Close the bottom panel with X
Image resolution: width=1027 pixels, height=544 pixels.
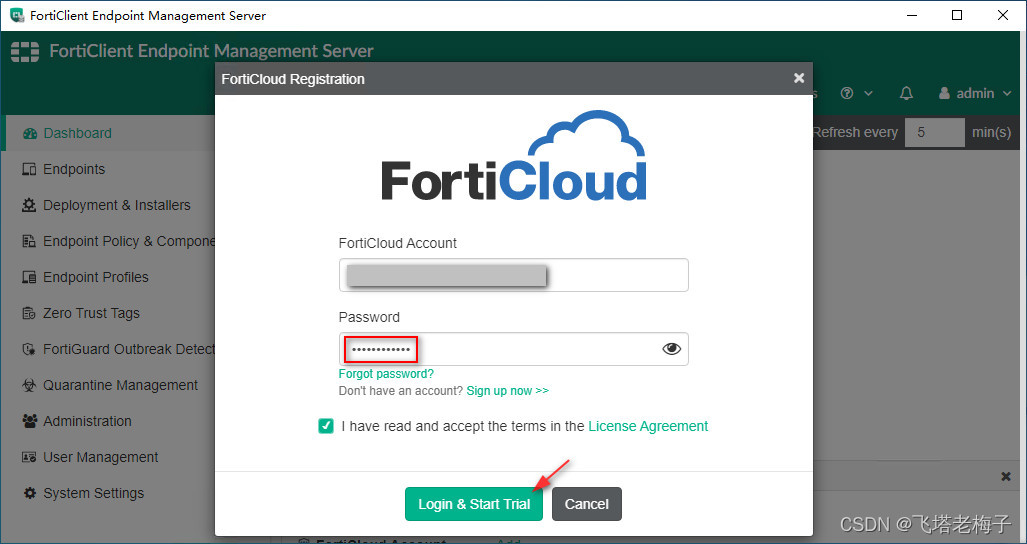tap(1006, 477)
